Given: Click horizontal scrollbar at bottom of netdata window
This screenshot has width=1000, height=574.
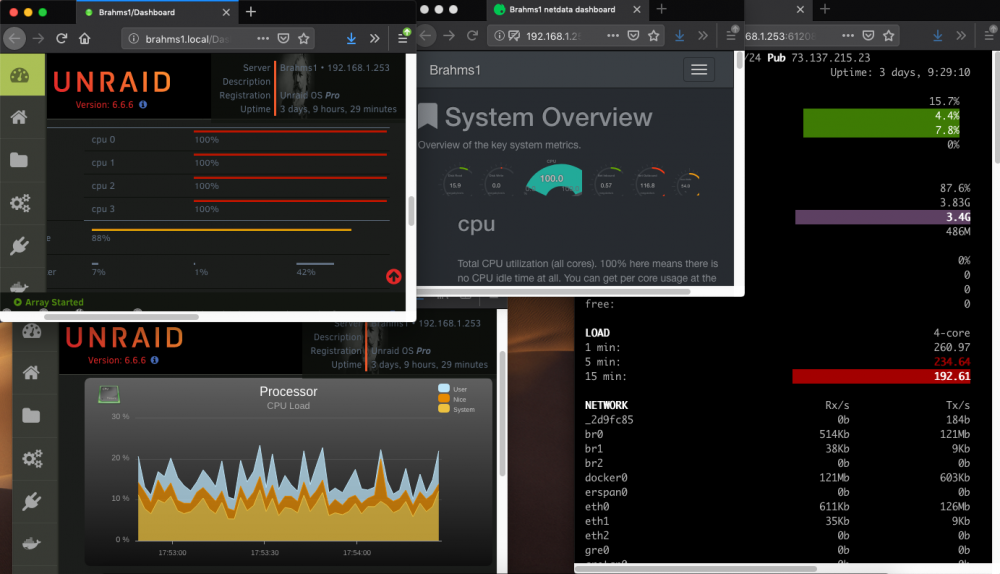Looking at the screenshot, I should (x=555, y=291).
